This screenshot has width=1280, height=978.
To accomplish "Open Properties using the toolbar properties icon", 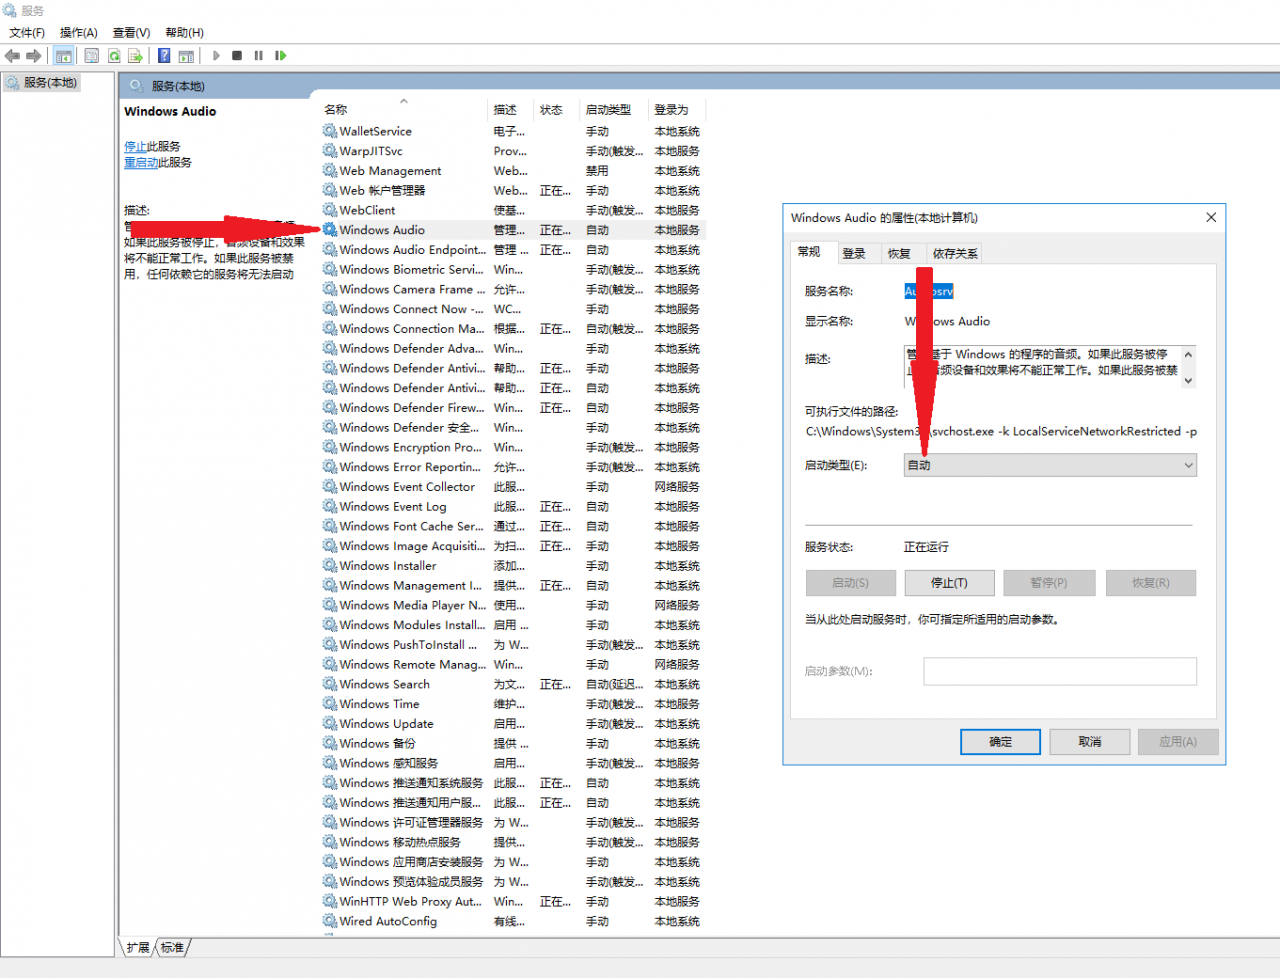I will click(x=92, y=56).
